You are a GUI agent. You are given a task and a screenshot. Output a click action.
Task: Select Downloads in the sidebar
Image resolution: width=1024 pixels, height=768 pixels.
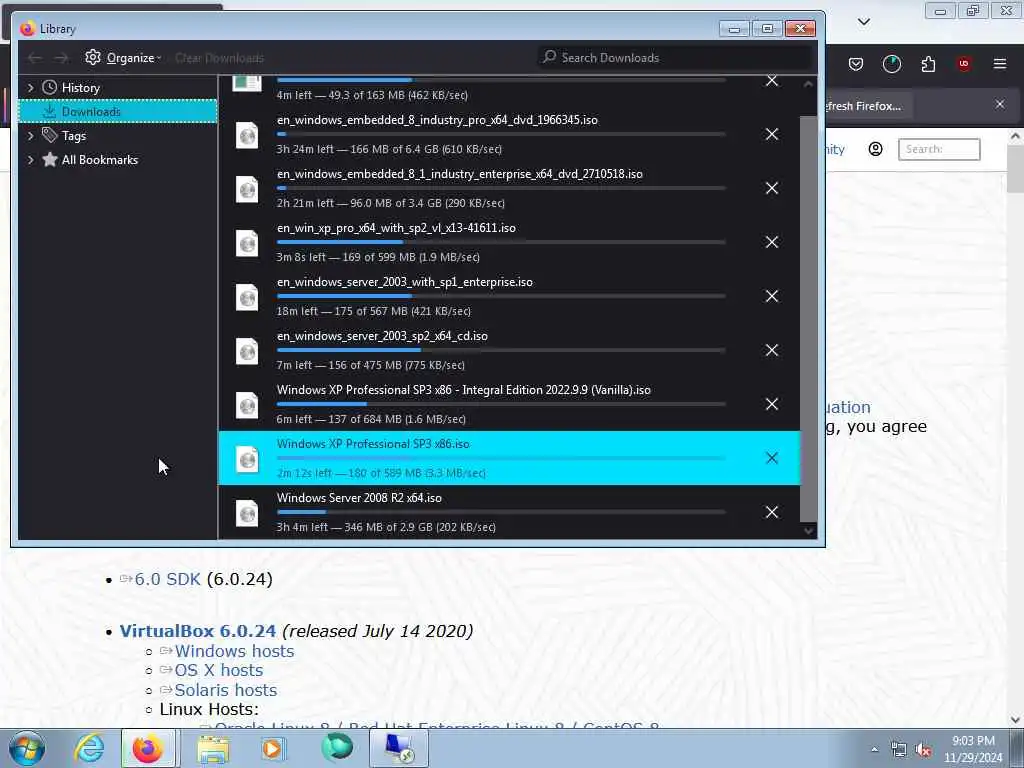(x=118, y=112)
